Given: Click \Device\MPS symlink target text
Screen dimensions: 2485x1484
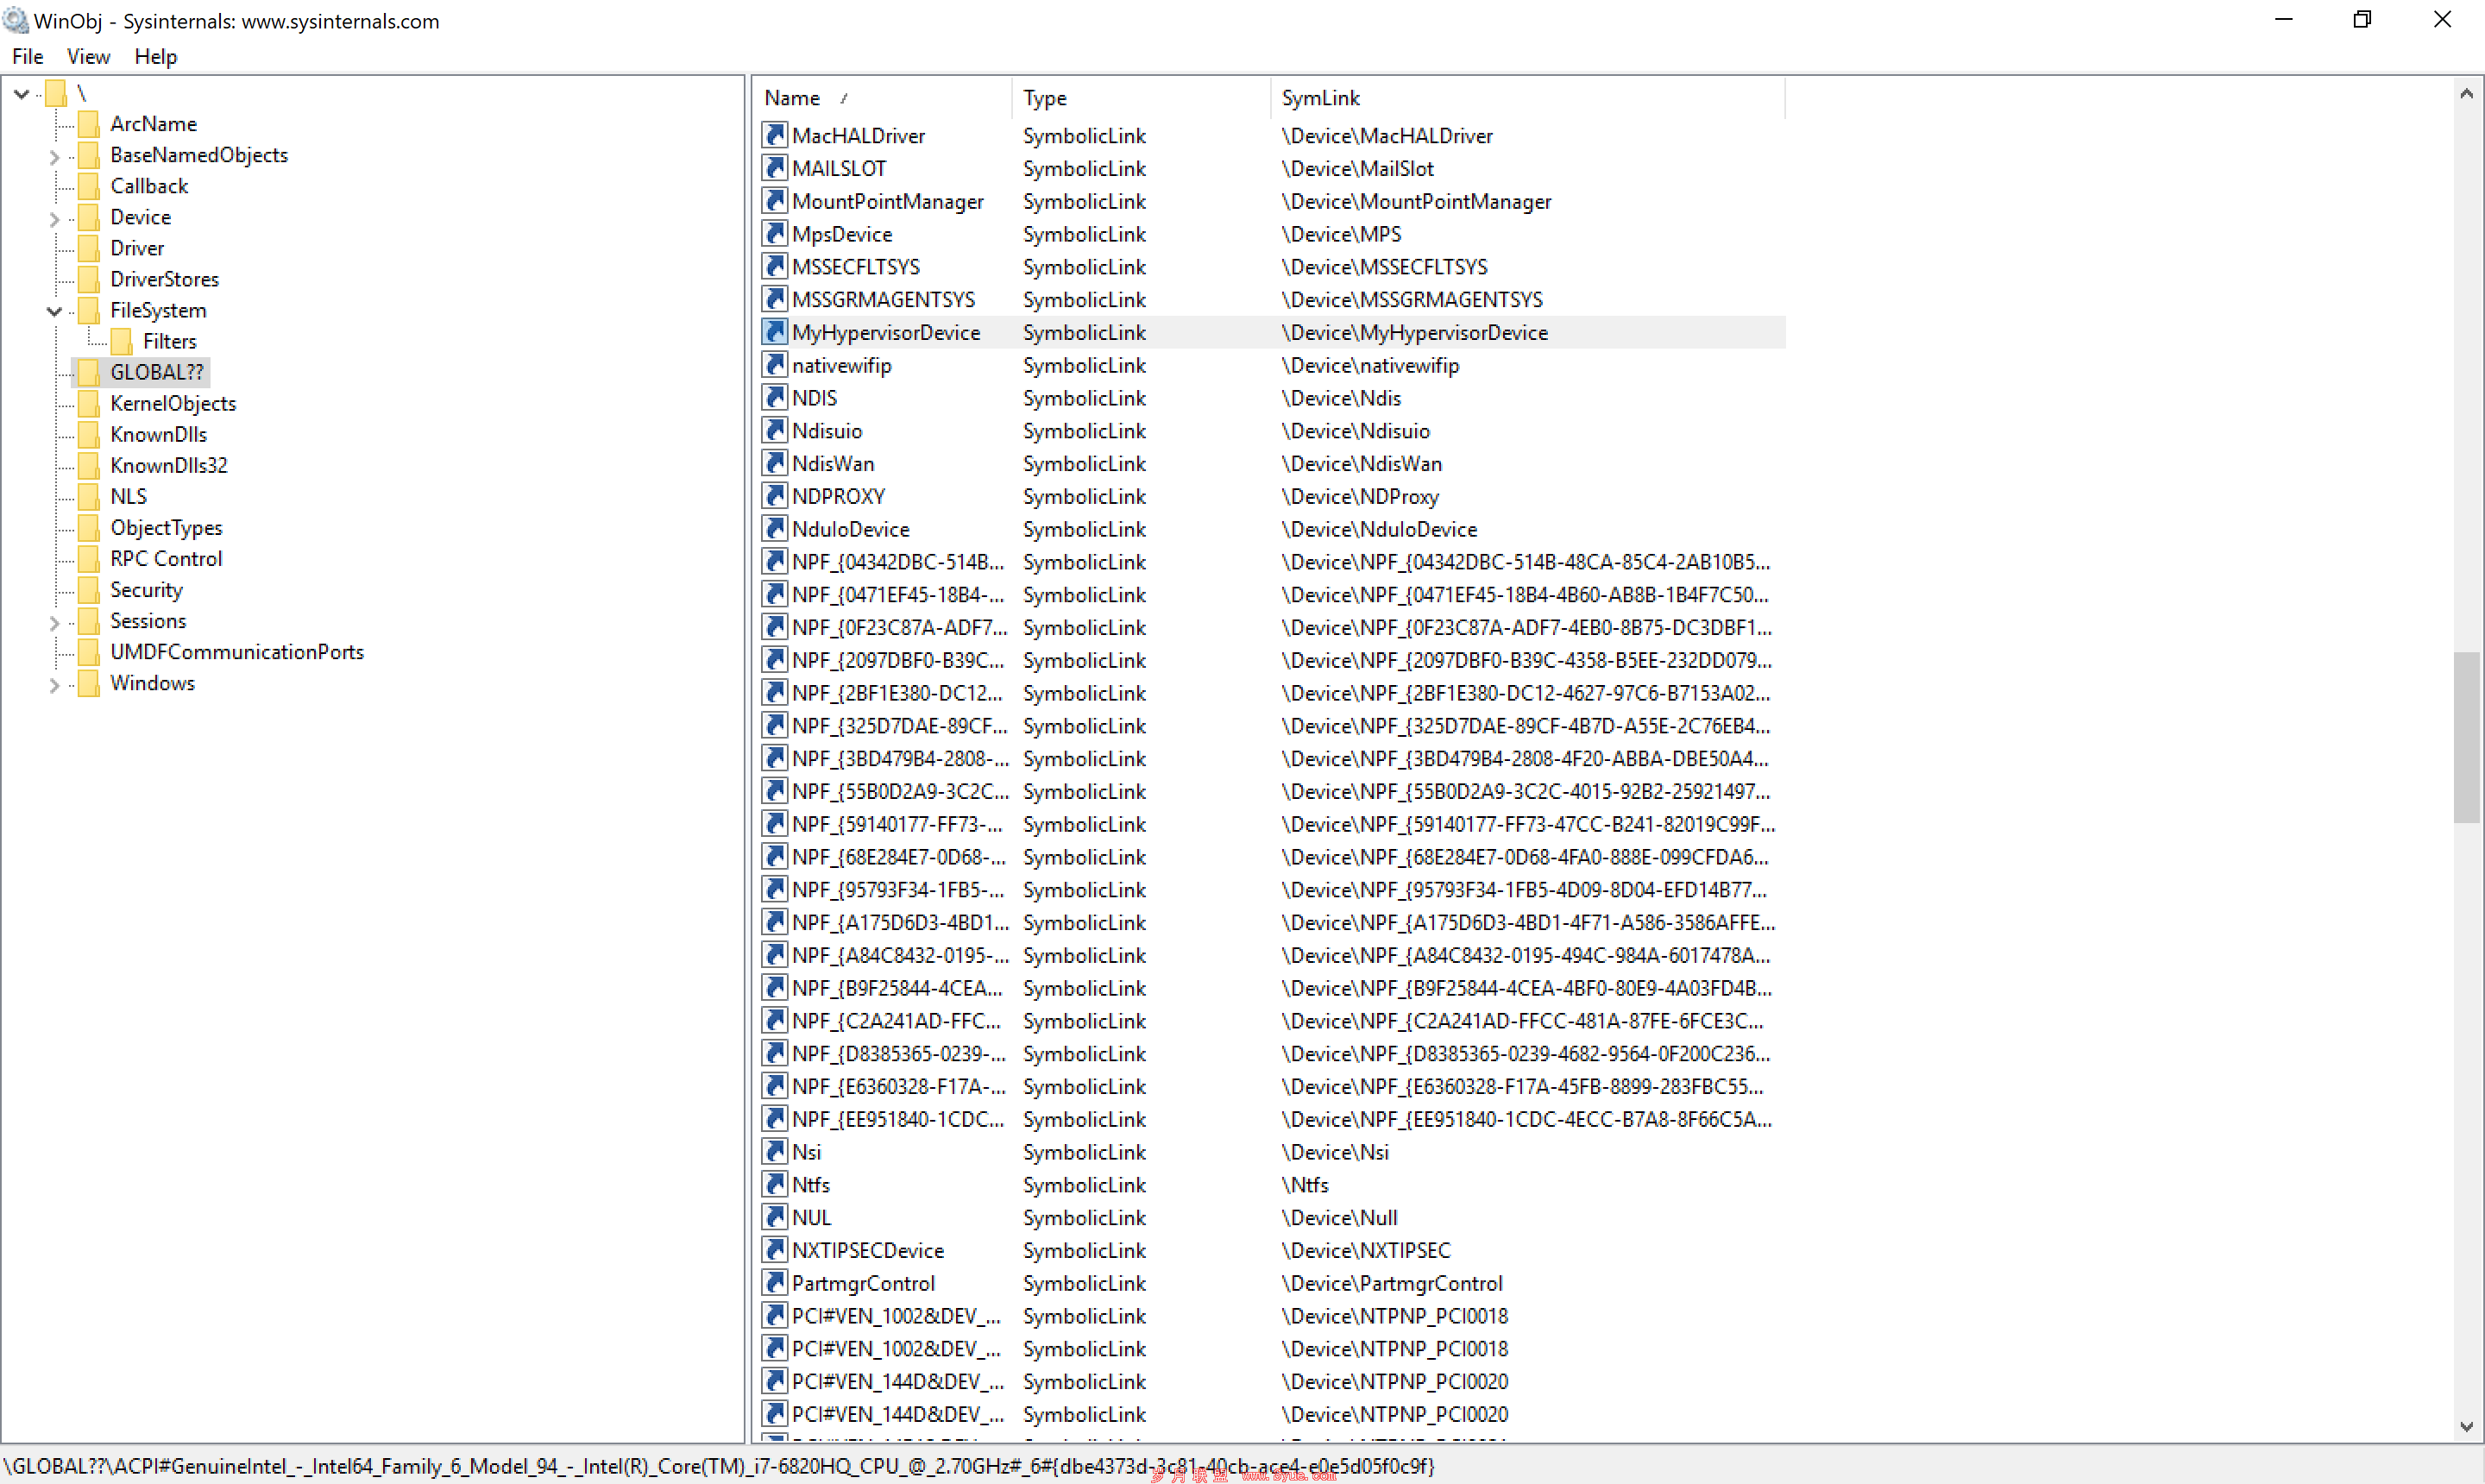Looking at the screenshot, I should [1341, 234].
